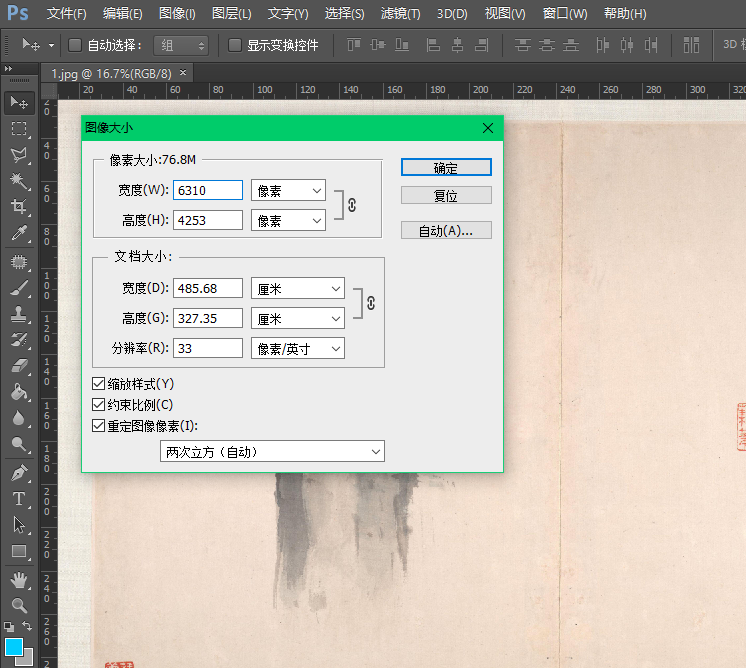Swap foreground and background colors
The height and width of the screenshot is (668, 746).
tap(27, 626)
